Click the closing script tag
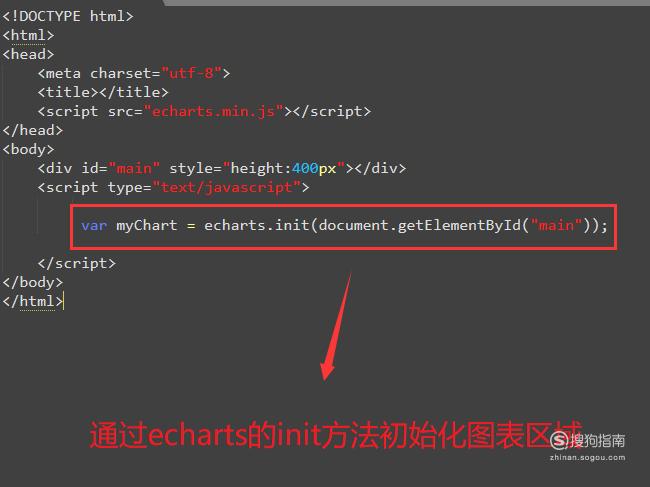 point(76,263)
